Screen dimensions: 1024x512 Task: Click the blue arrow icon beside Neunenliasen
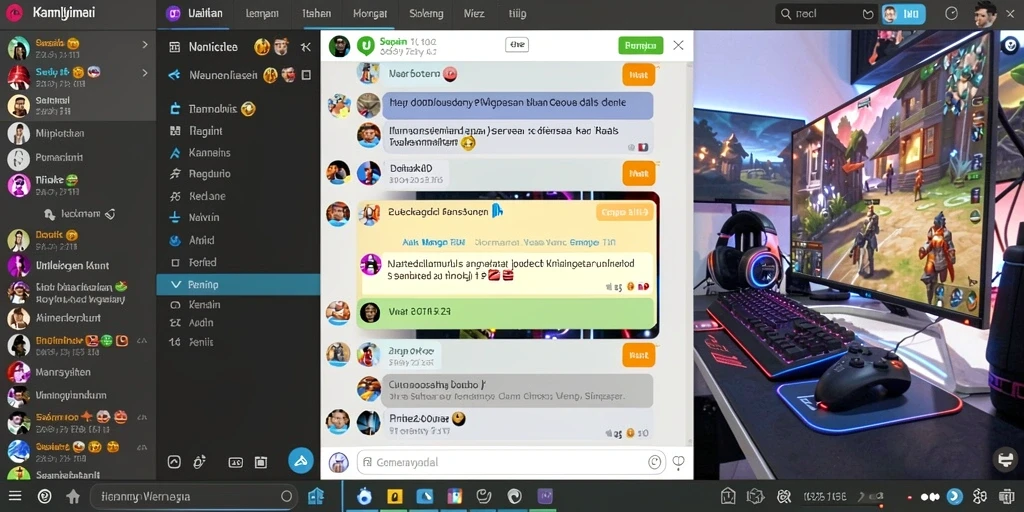coord(174,75)
